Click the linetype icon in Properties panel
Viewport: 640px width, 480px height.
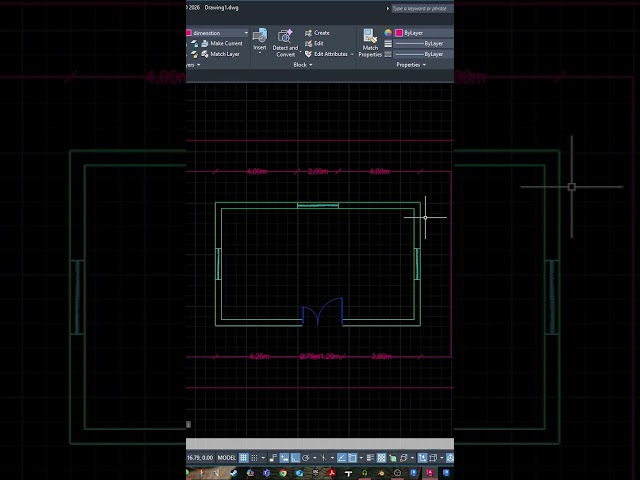coord(388,54)
